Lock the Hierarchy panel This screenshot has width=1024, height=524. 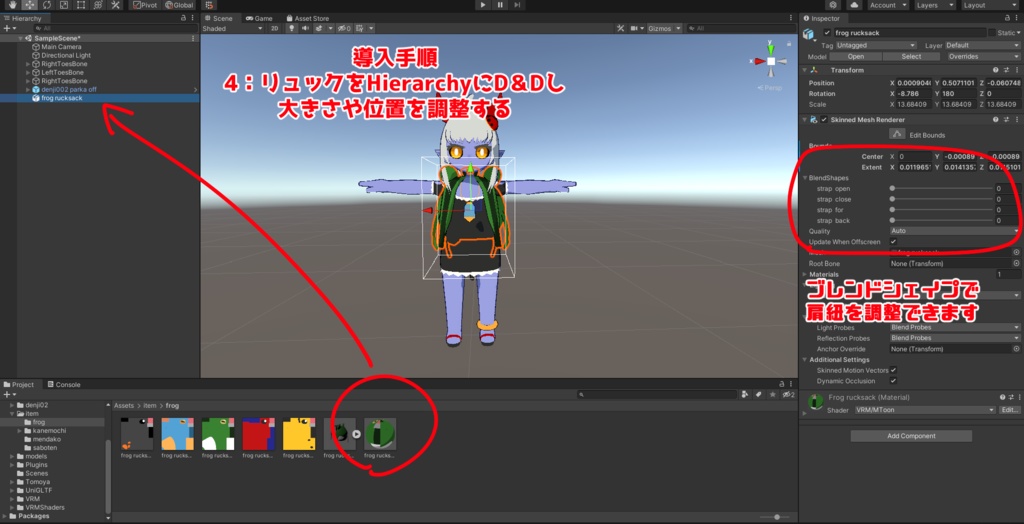[x=183, y=18]
